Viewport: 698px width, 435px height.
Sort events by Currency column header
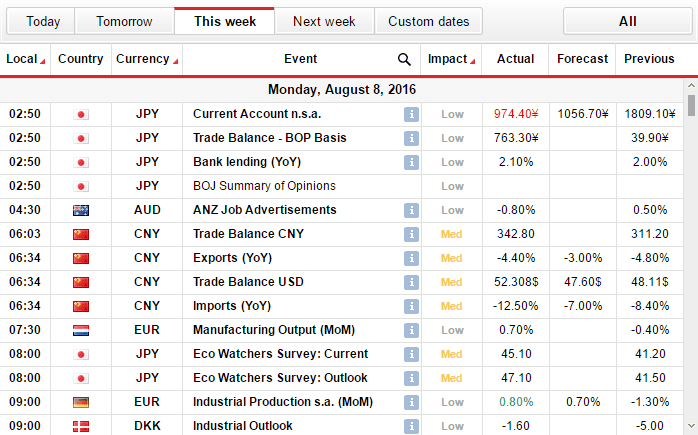coord(146,59)
